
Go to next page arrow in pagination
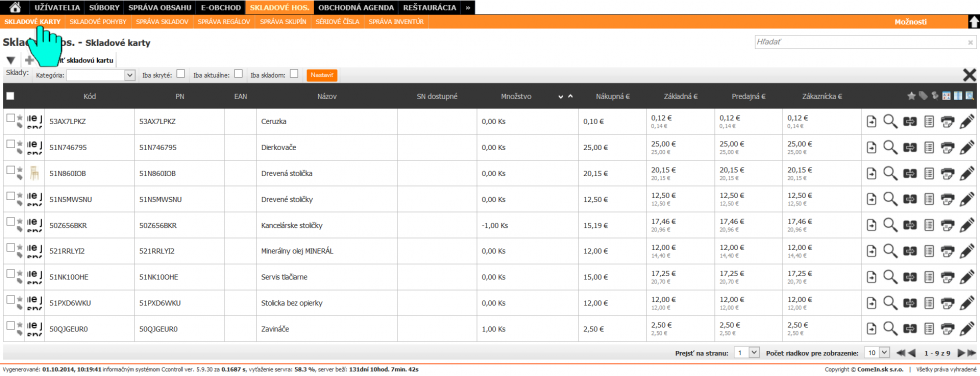pos(962,353)
